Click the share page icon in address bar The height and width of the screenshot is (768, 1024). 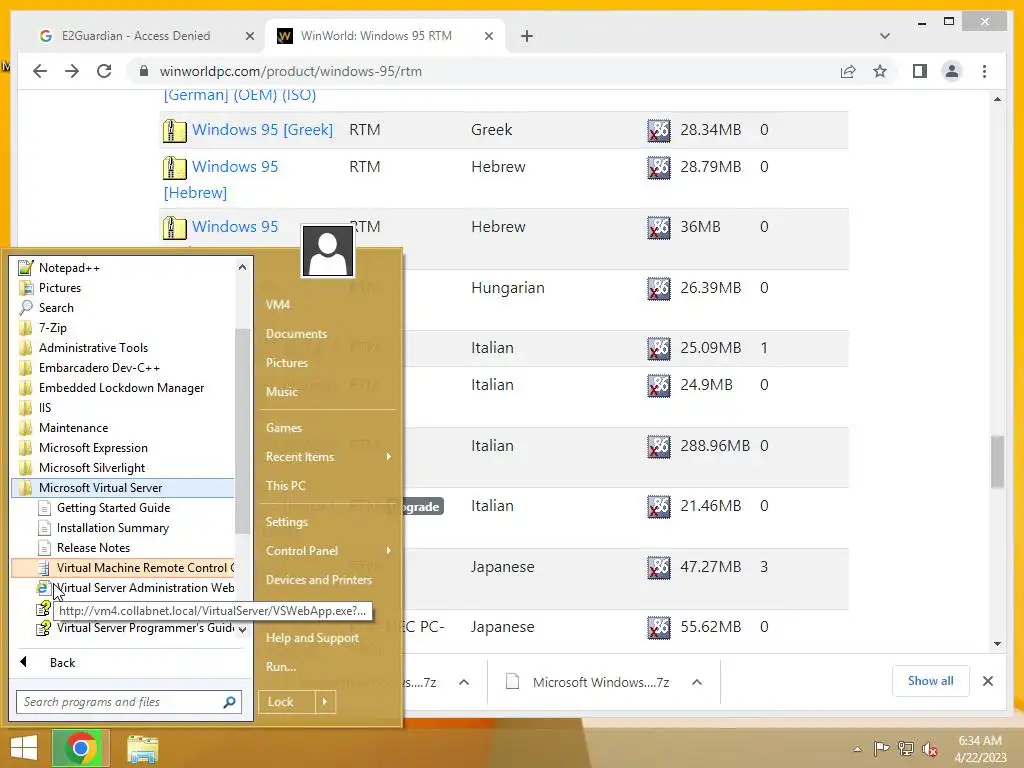[x=848, y=71]
